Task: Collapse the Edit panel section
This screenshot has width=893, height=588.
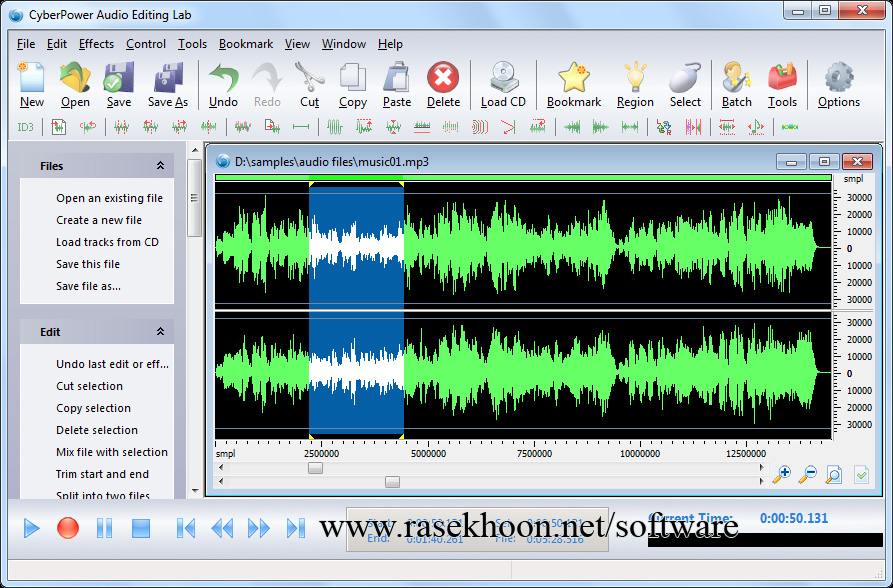Action: [x=161, y=332]
